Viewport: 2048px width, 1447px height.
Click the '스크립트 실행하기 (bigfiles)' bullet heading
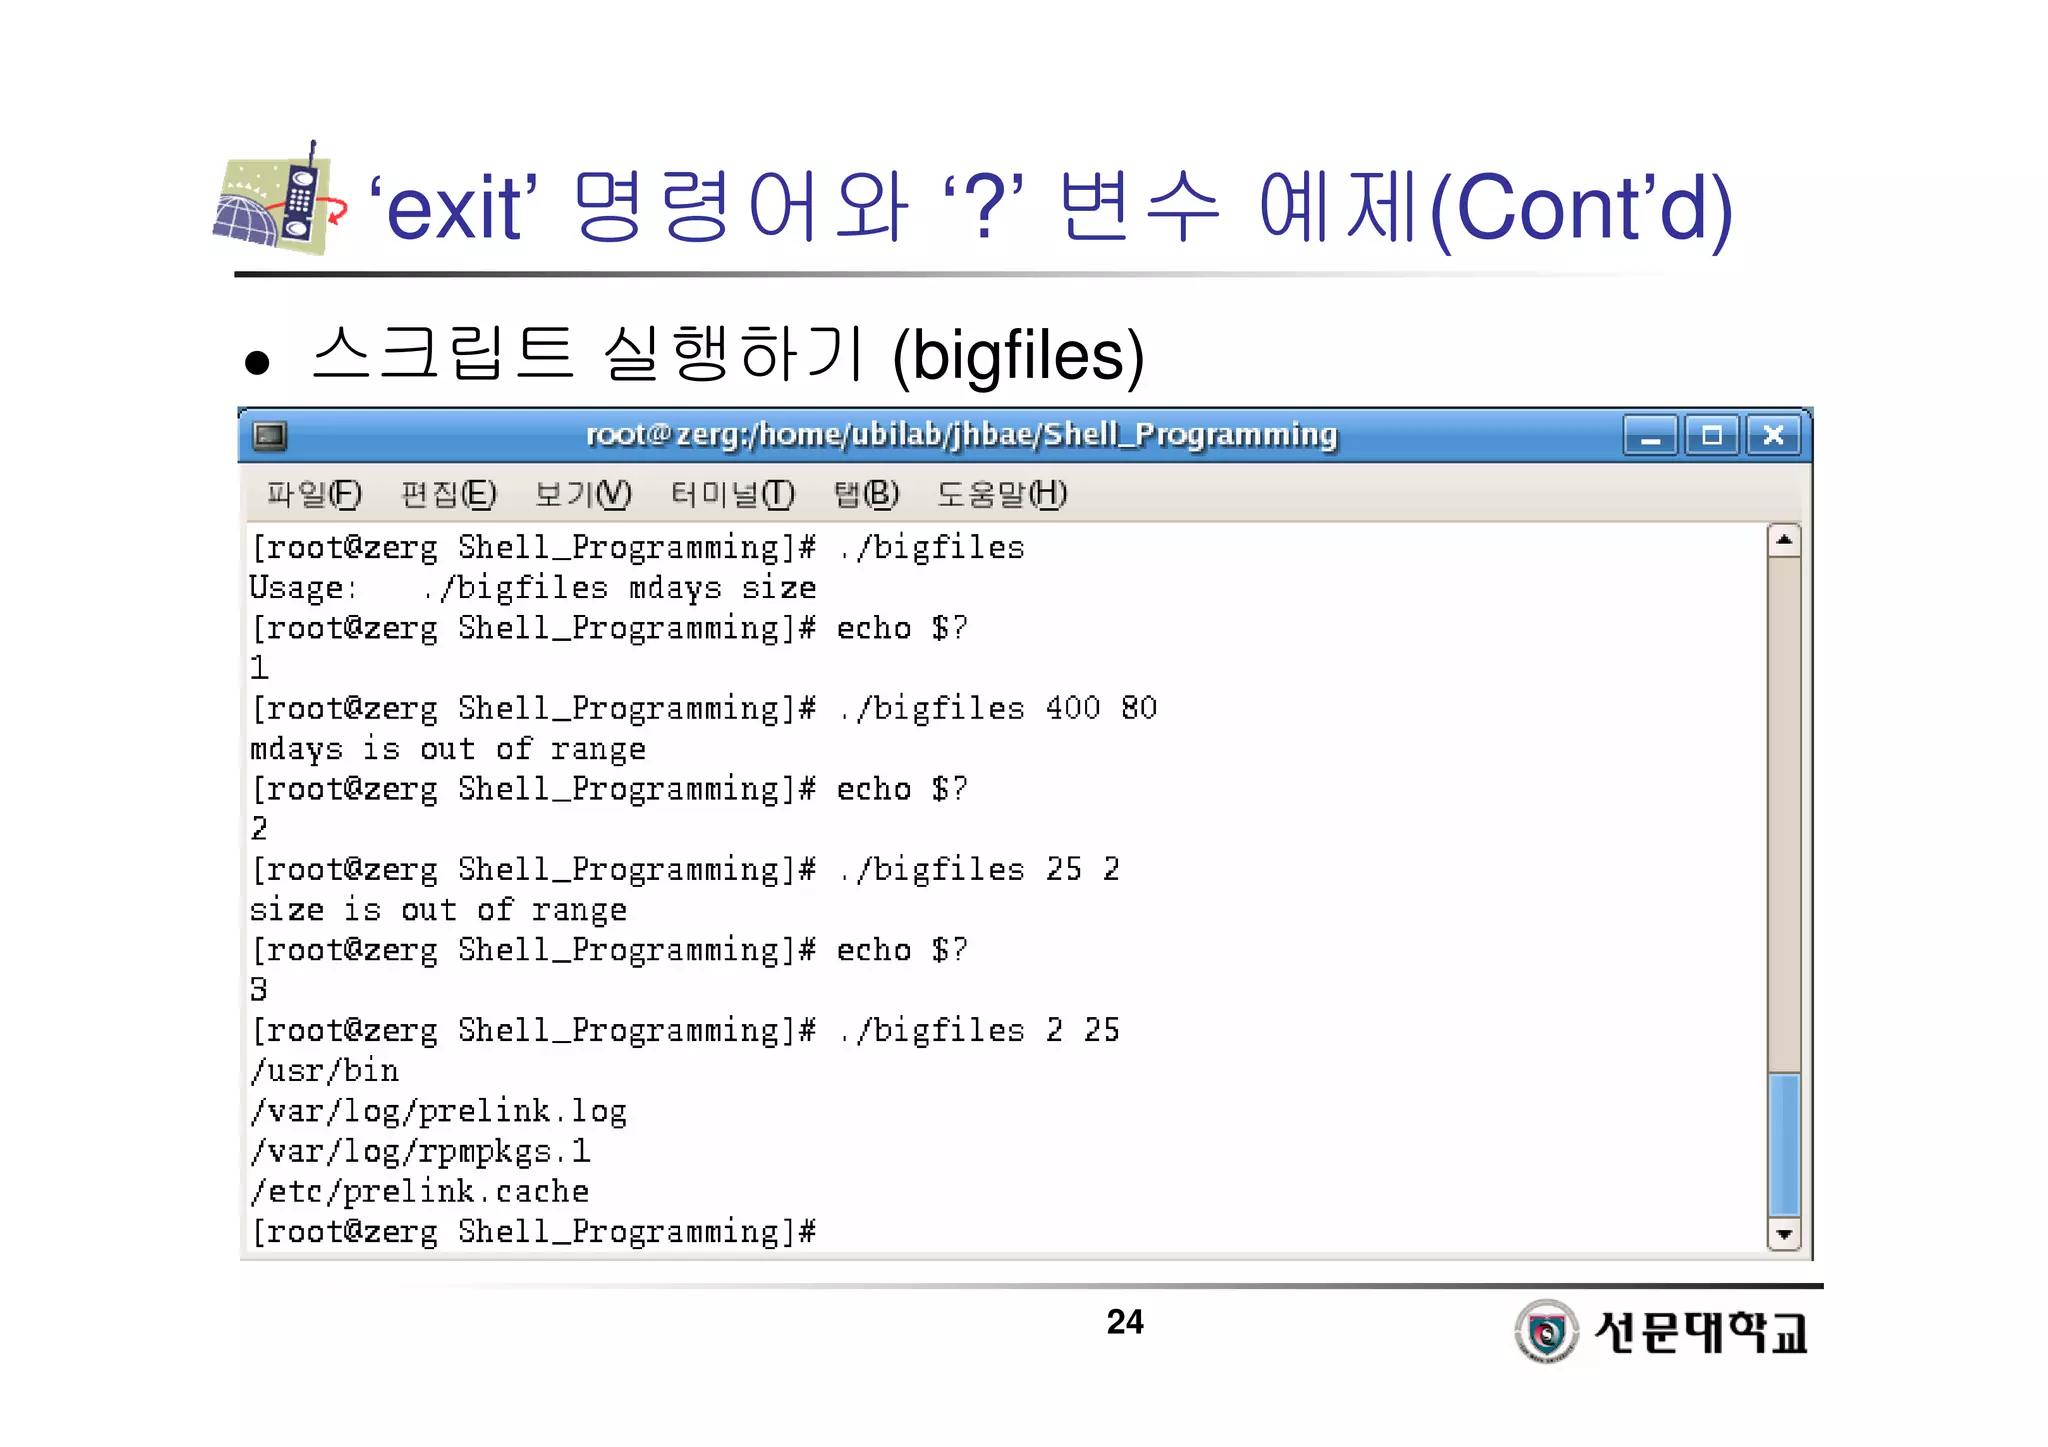click(729, 355)
